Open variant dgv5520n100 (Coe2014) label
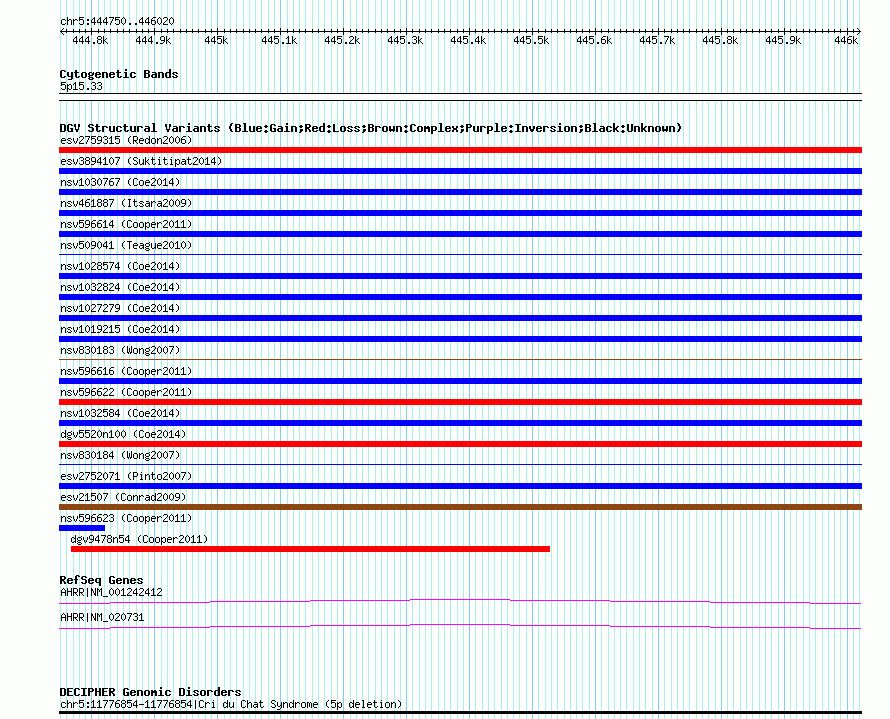The image size is (890, 719). tap(123, 434)
